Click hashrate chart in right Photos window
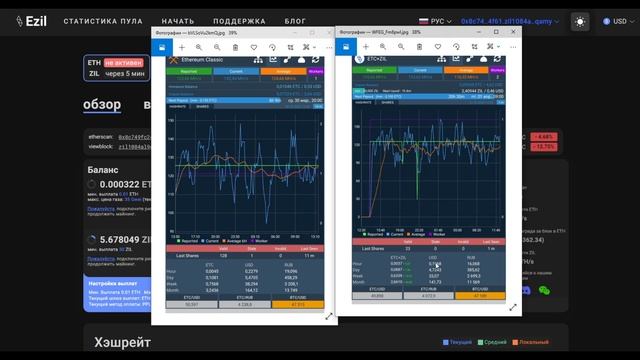 (x=429, y=169)
